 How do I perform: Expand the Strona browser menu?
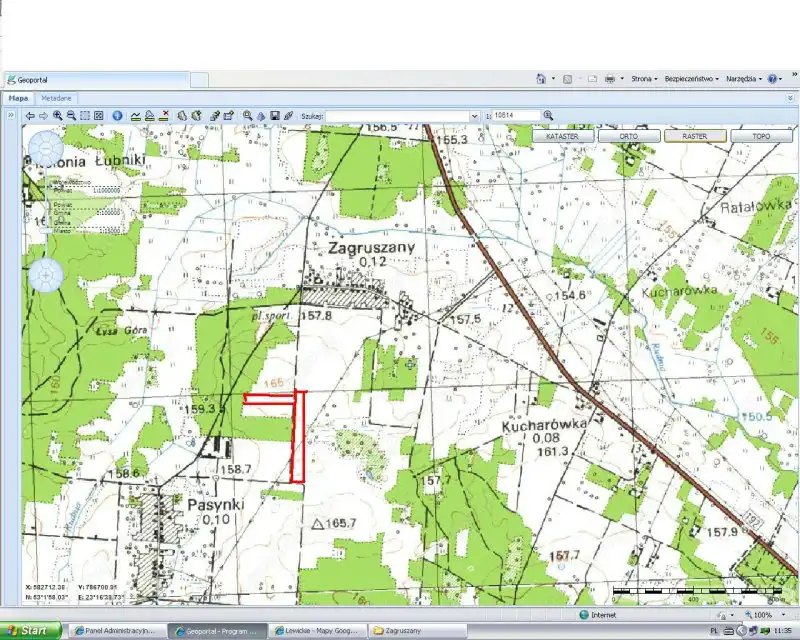coord(643,78)
